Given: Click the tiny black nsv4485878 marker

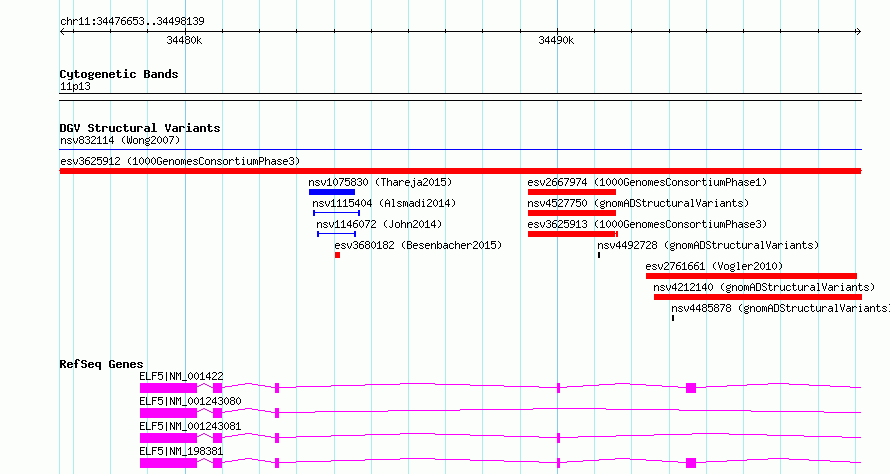Looking at the screenshot, I should [x=673, y=318].
